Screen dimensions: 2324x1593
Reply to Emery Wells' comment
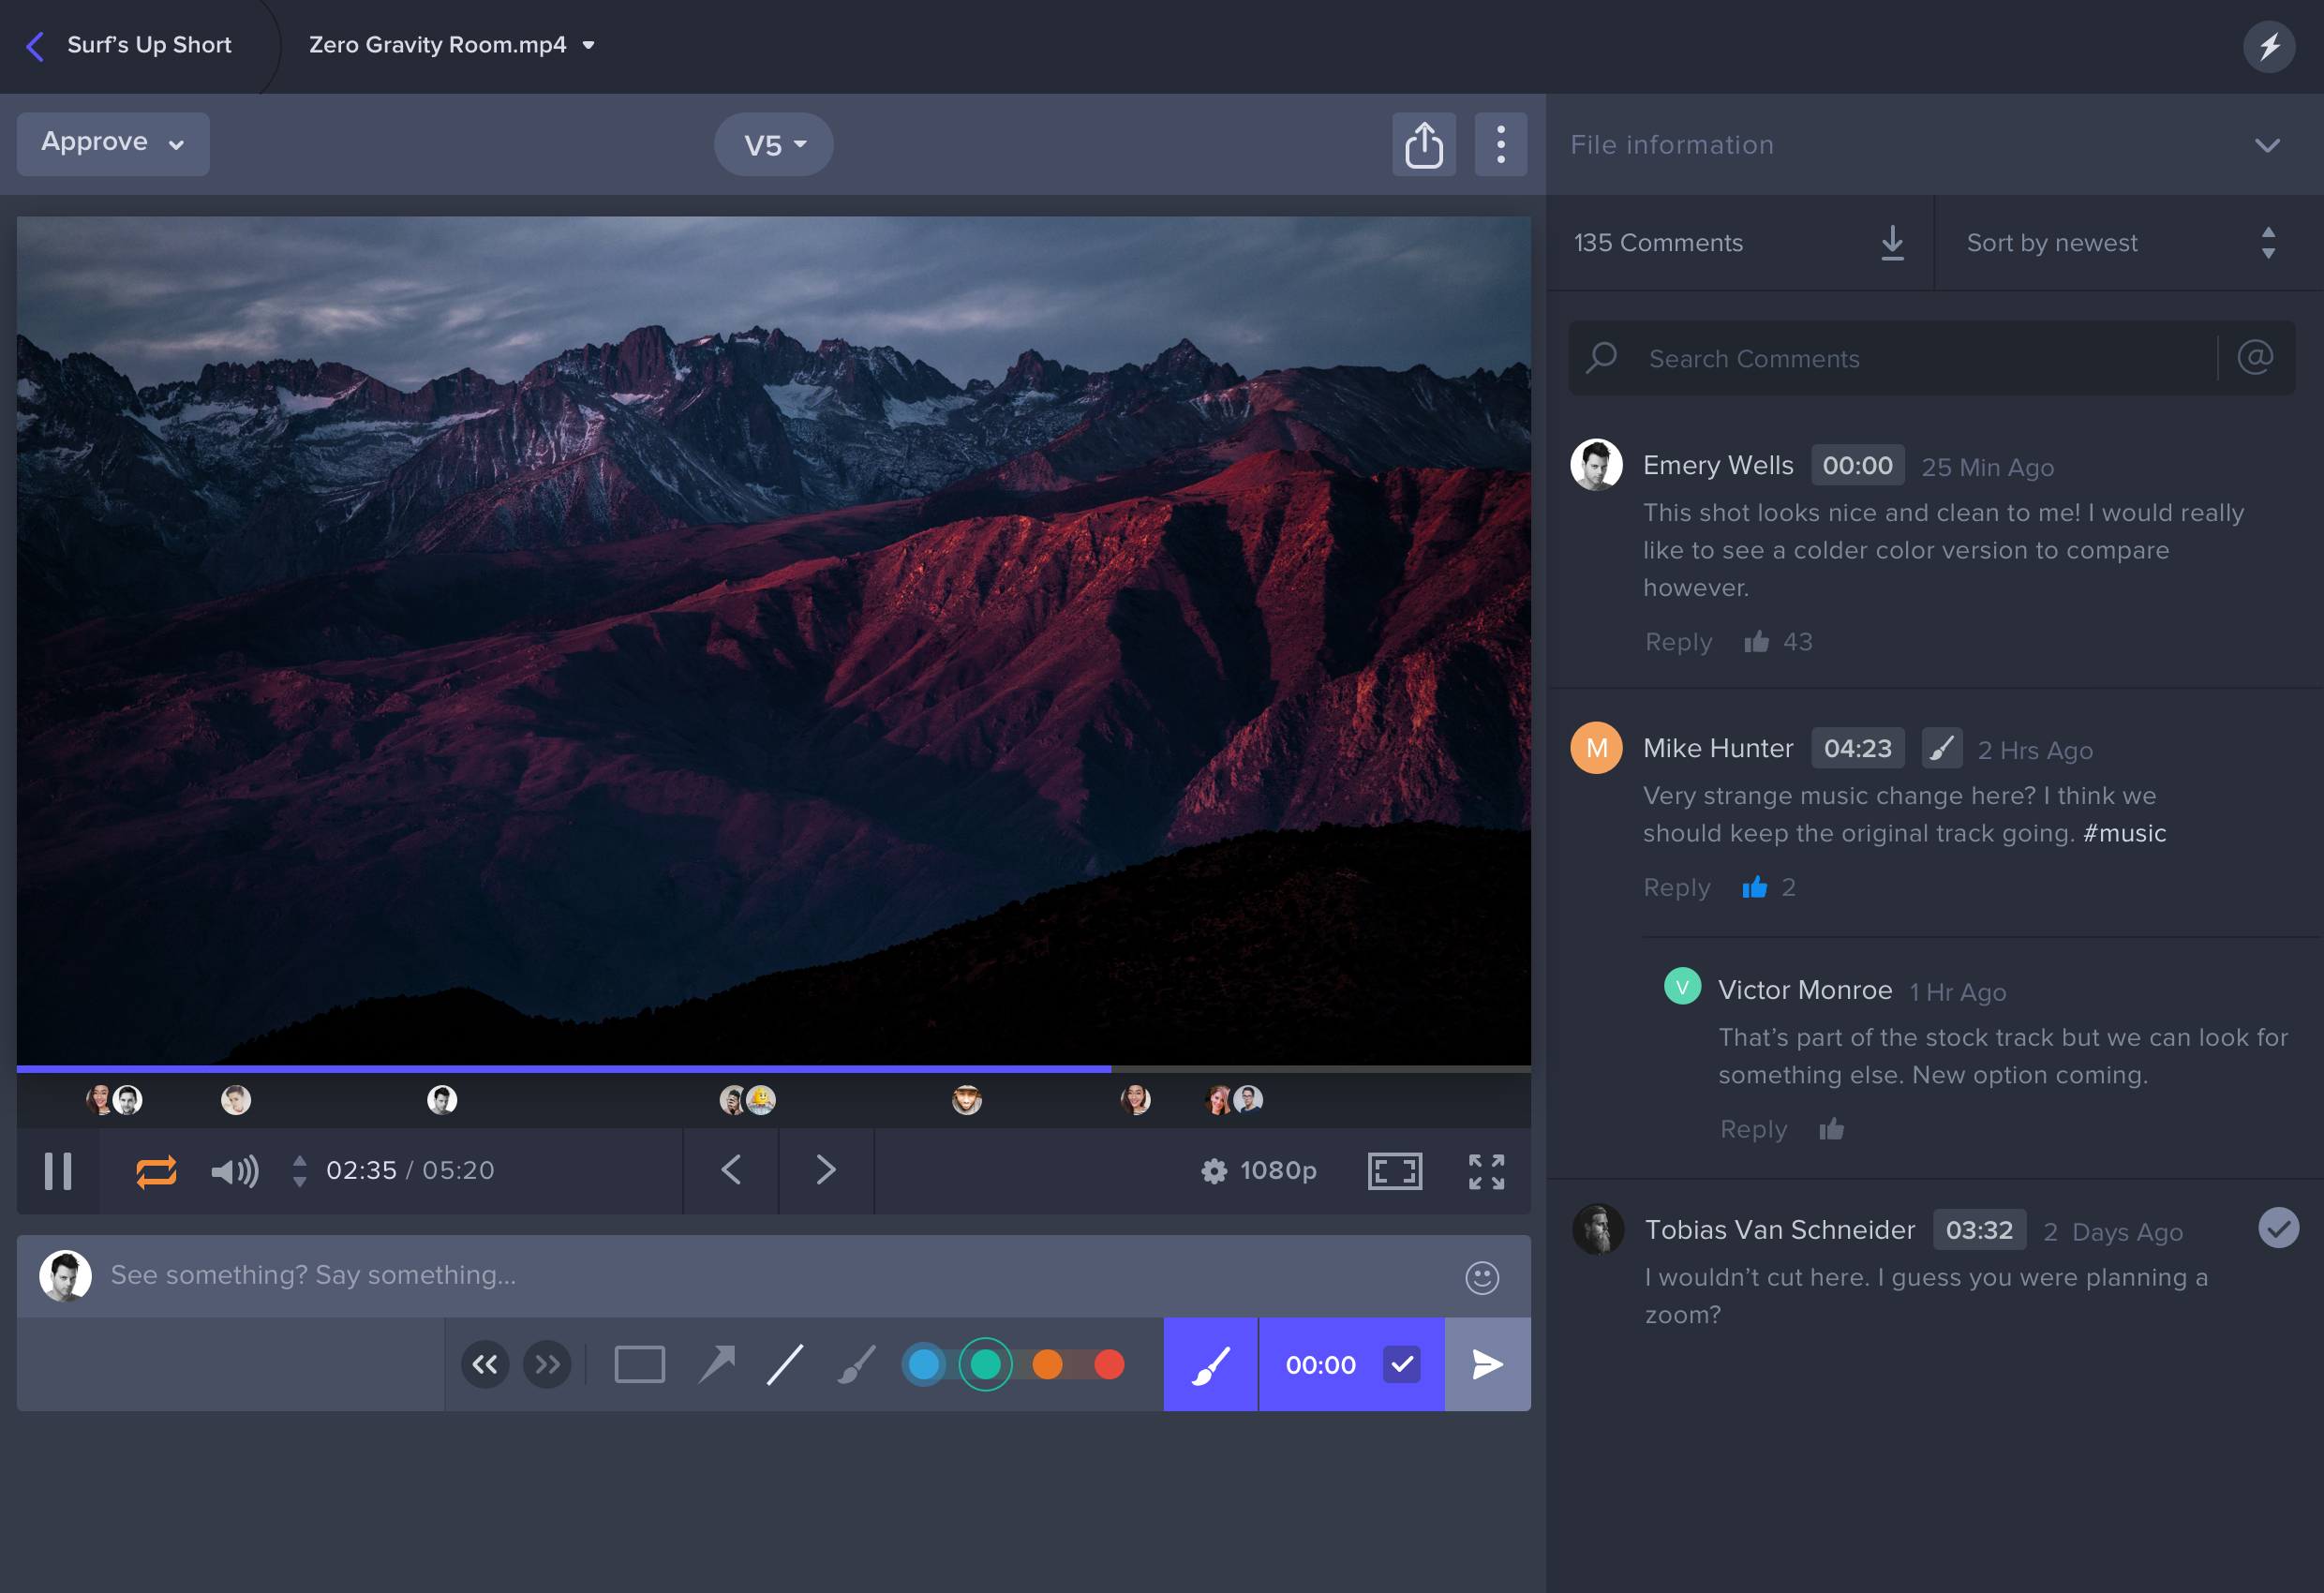(x=1678, y=642)
